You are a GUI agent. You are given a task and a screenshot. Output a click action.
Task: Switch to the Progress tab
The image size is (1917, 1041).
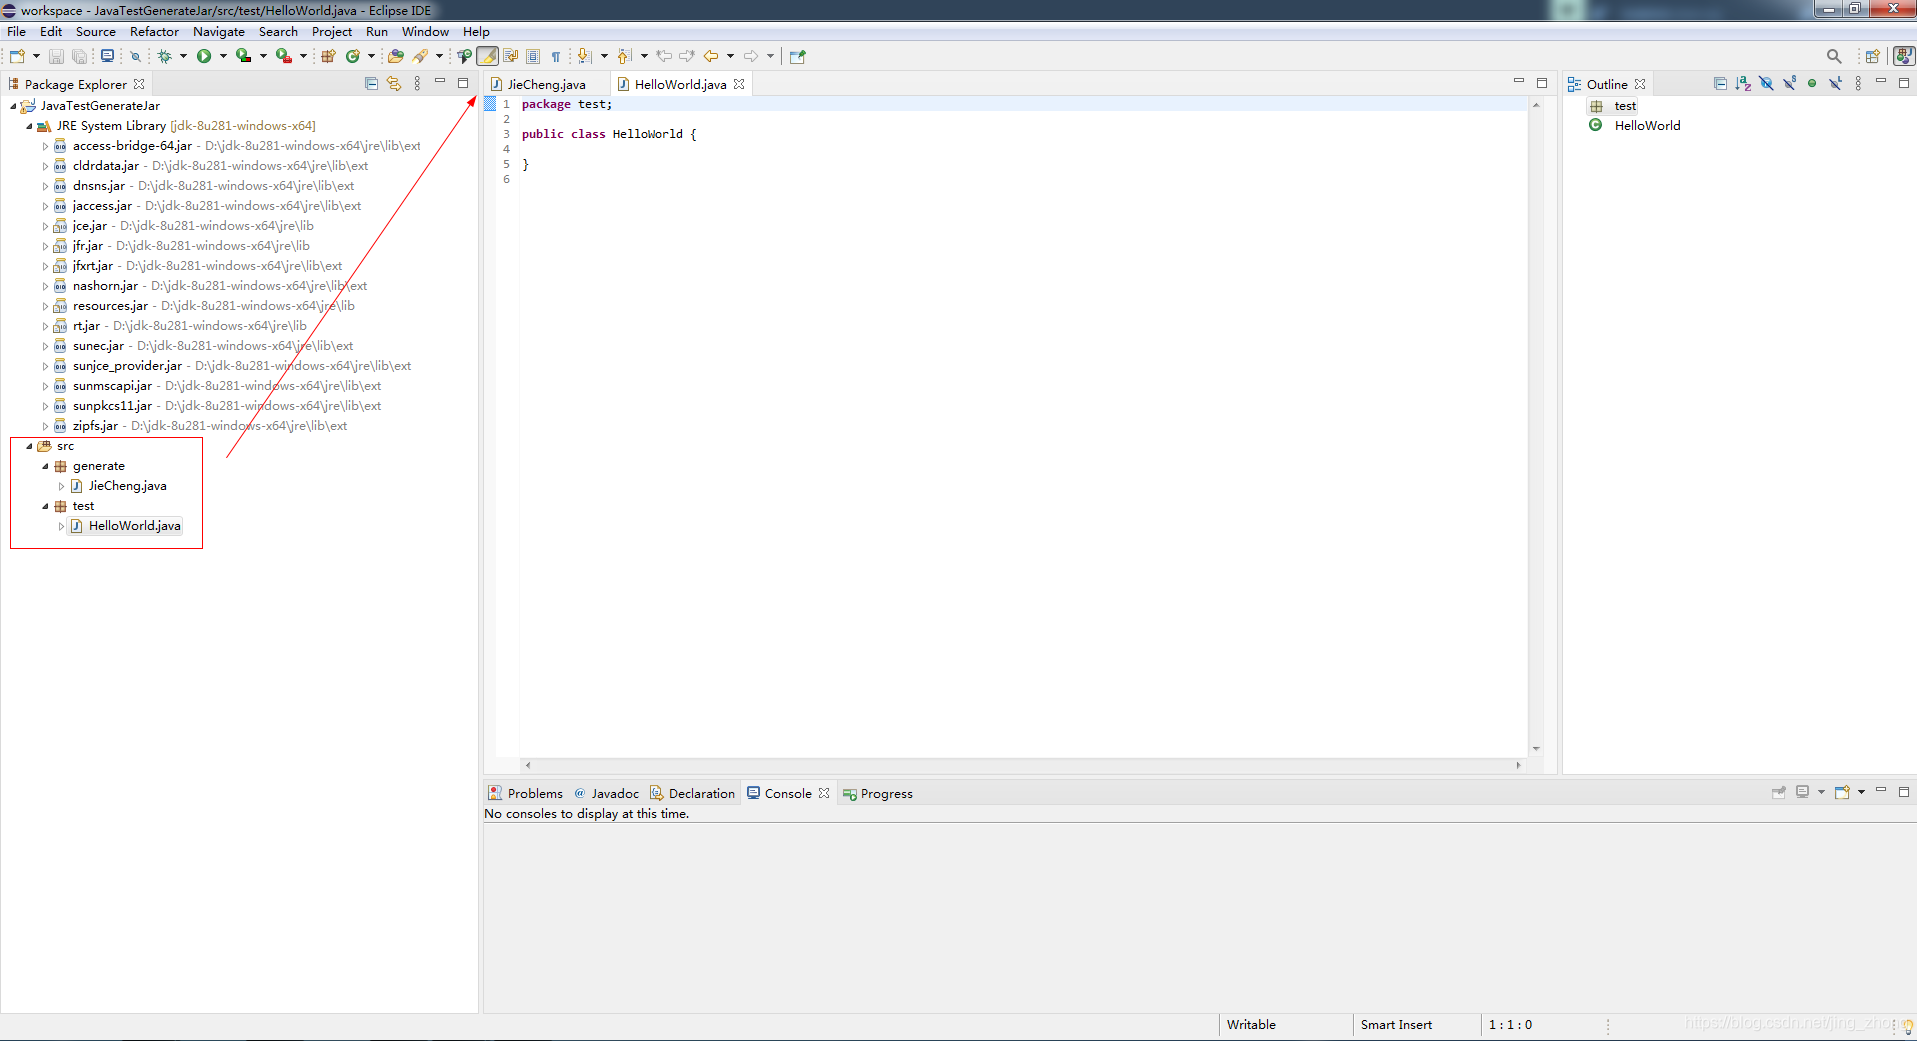pyautogui.click(x=878, y=793)
